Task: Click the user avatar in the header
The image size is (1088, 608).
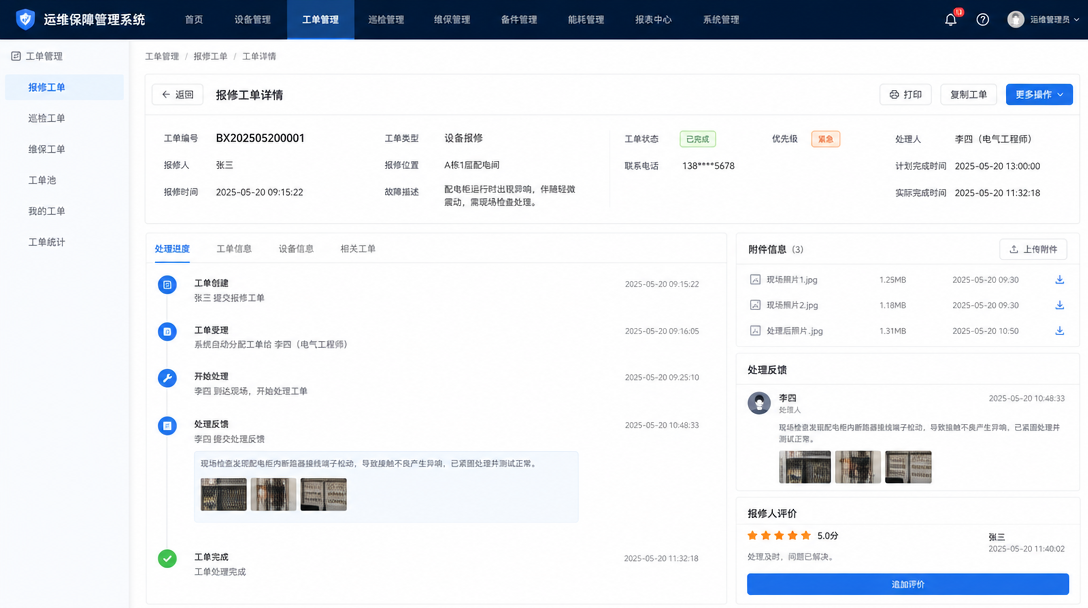Action: (x=1015, y=19)
